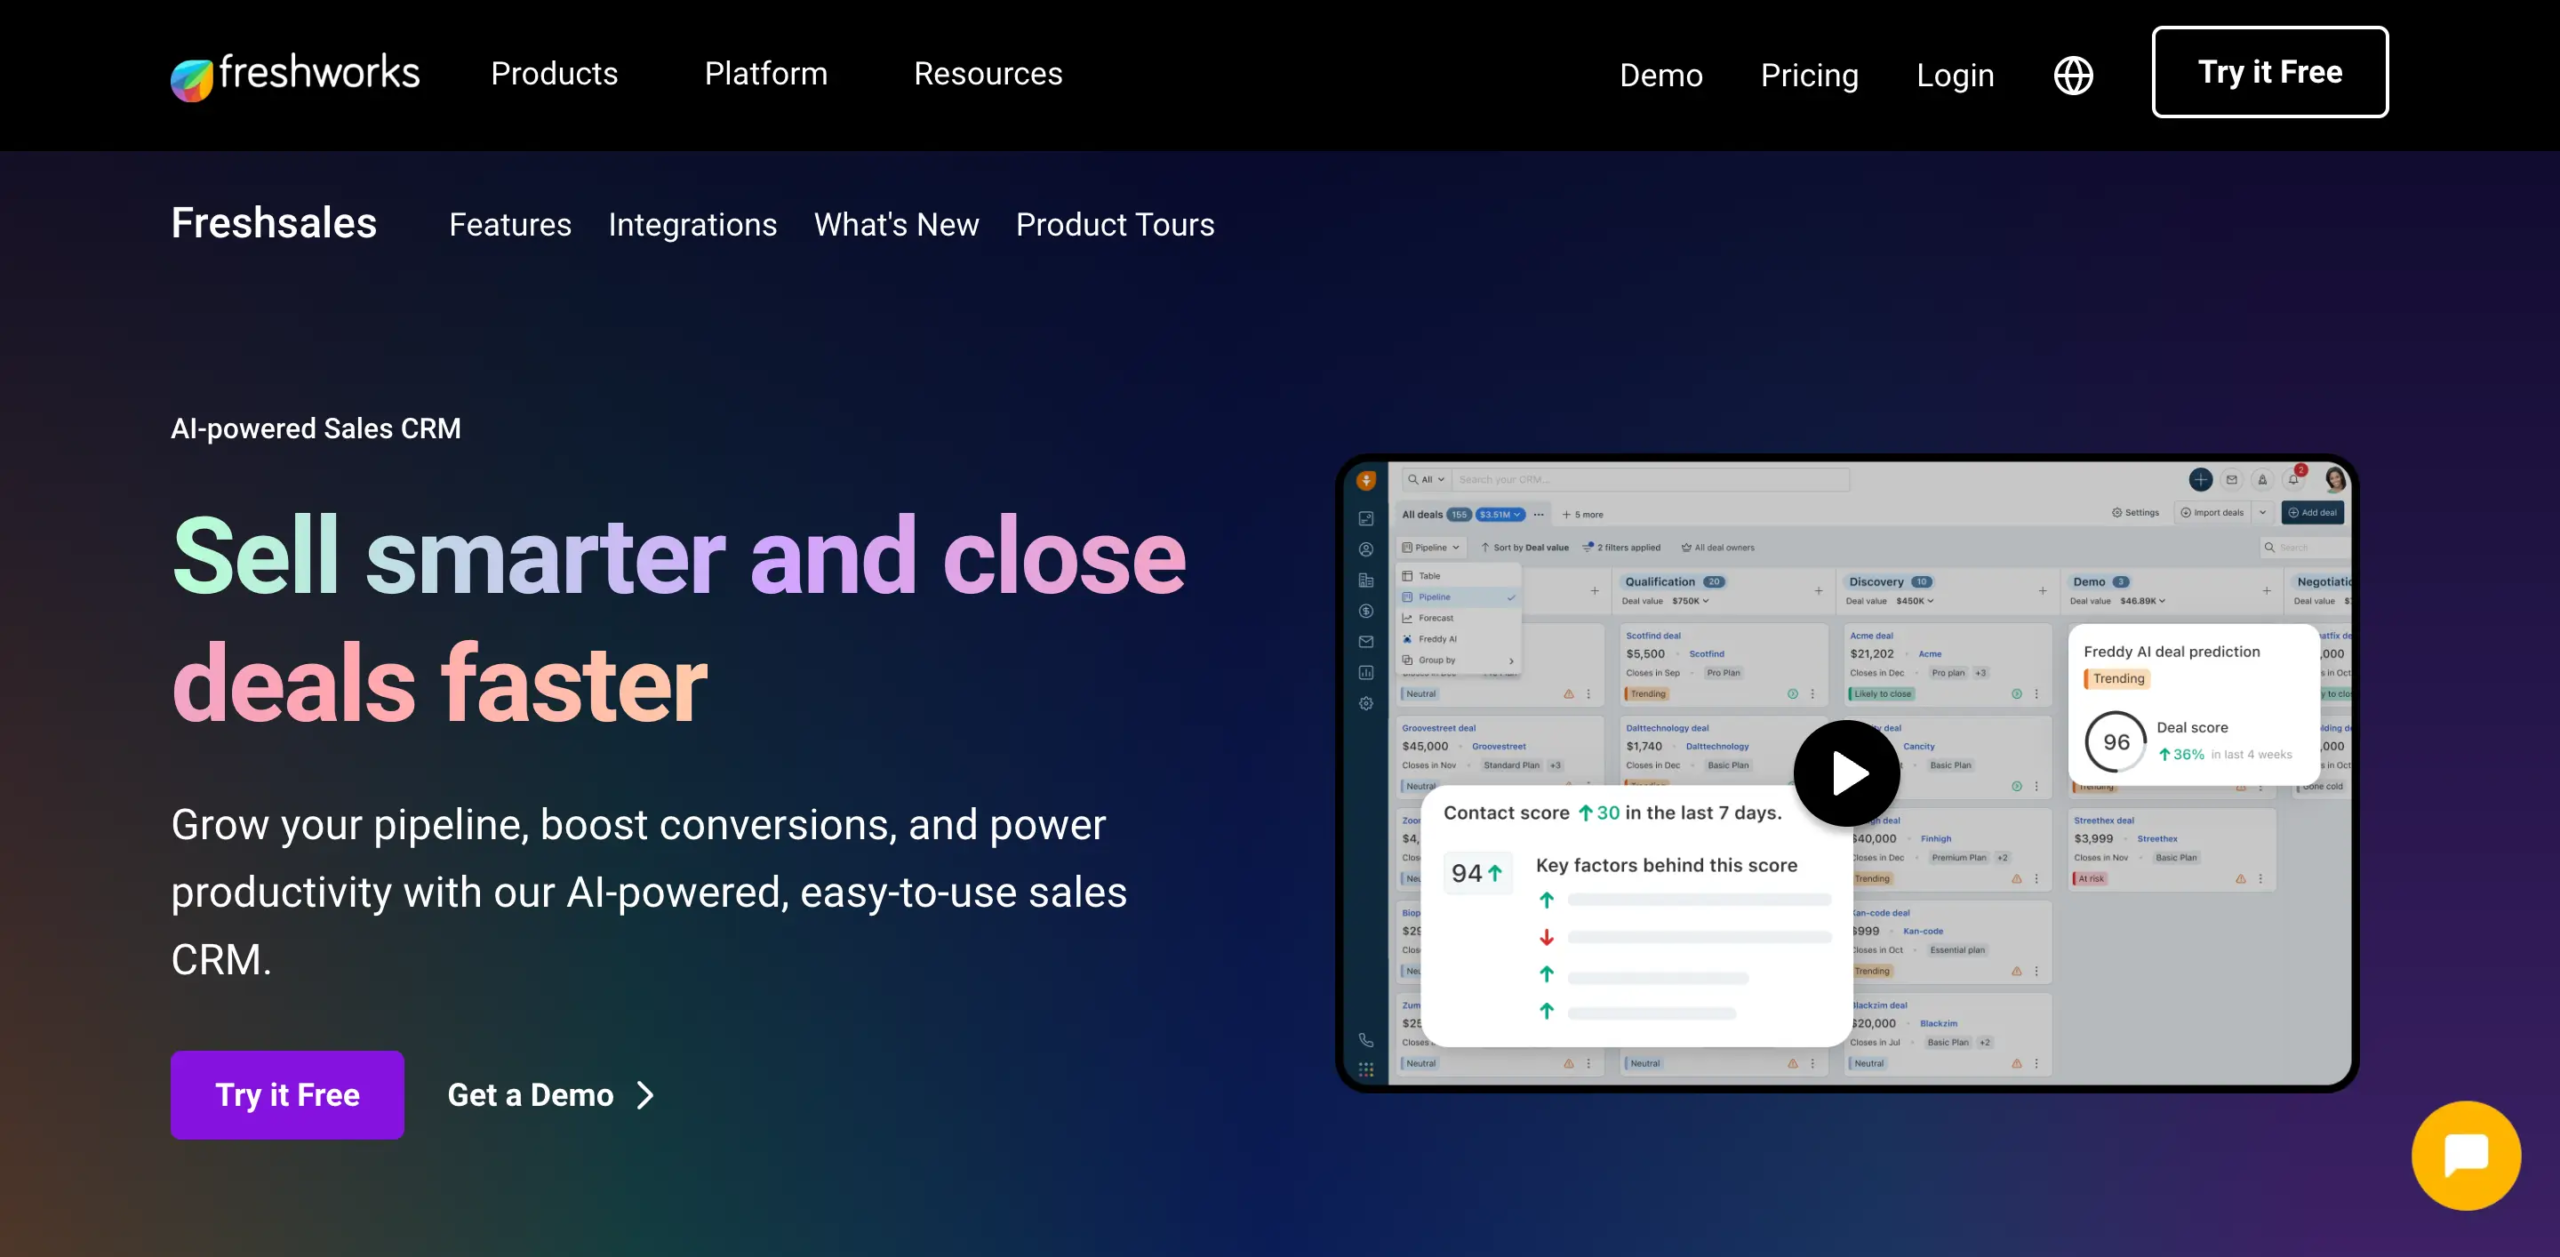Select the checked Pipeline option in view menu

click(x=1460, y=597)
